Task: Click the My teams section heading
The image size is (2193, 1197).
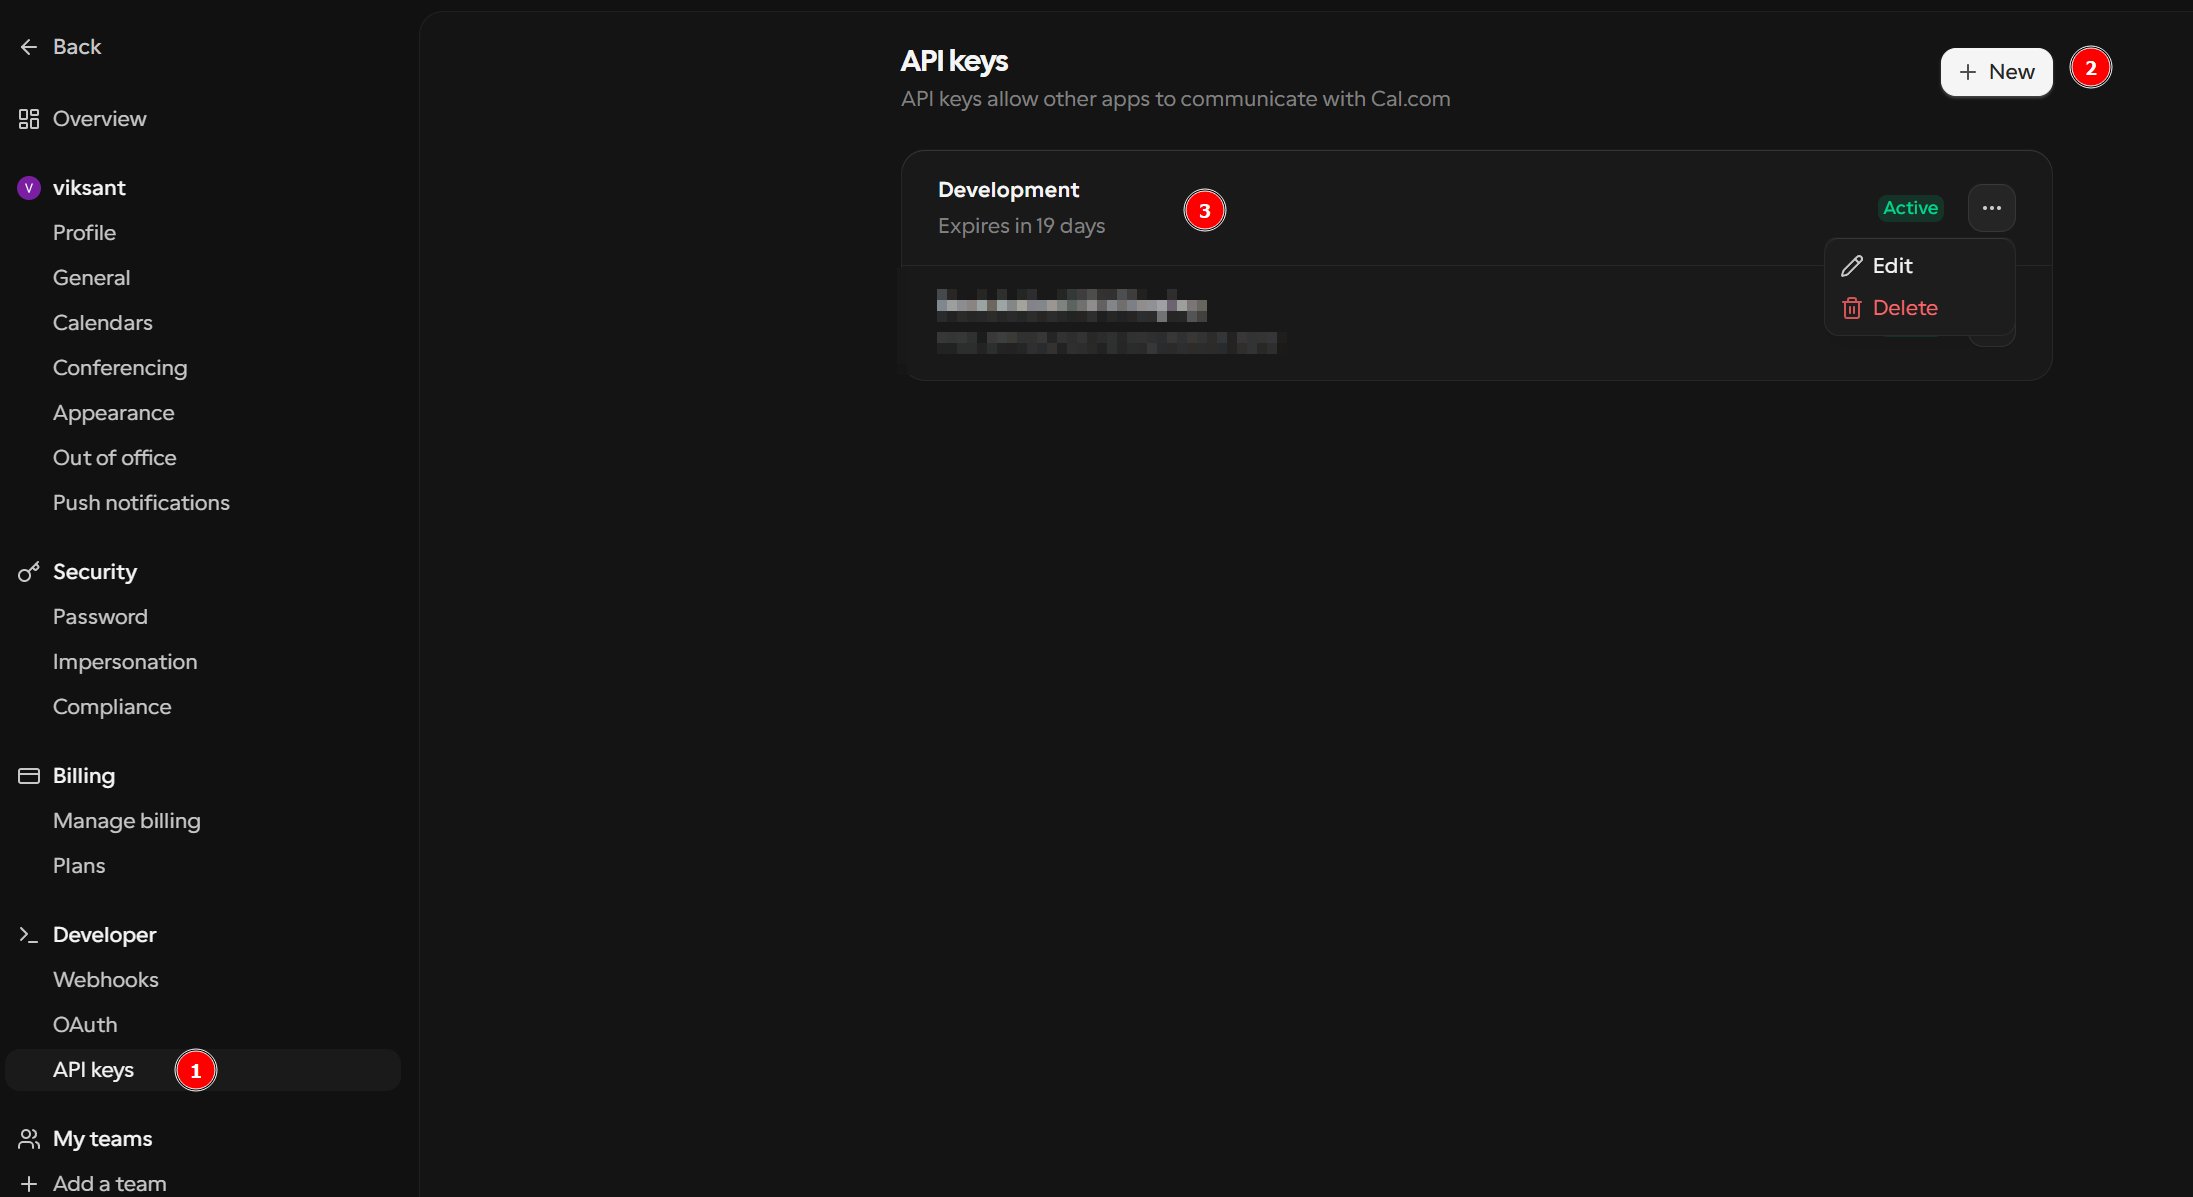Action: click(x=102, y=1139)
